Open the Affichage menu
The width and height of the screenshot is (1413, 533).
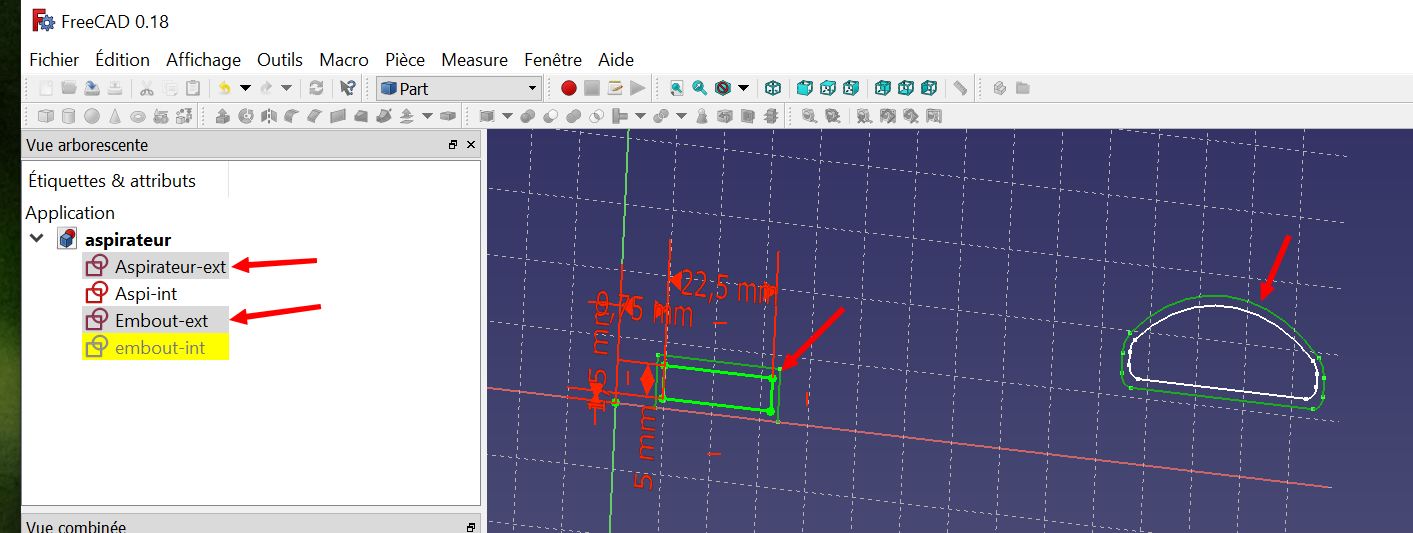point(203,60)
